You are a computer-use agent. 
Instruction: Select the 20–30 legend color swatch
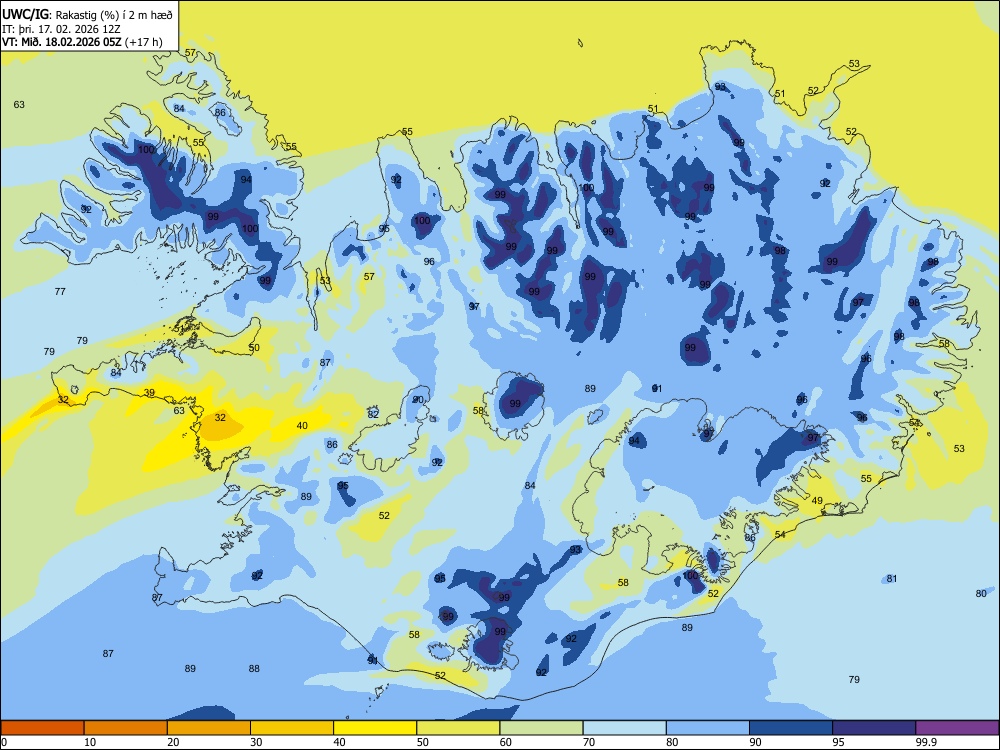[209, 728]
